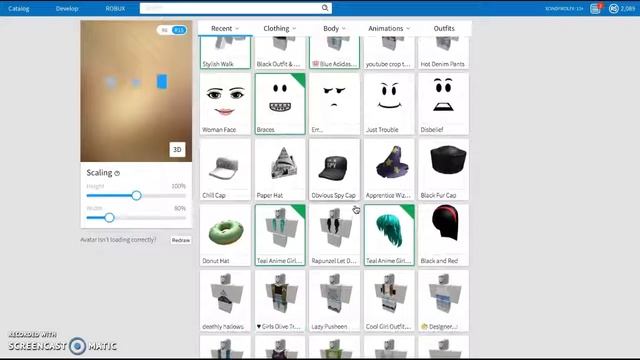
Task: Open the Body dropdown tab
Action: tap(334, 29)
